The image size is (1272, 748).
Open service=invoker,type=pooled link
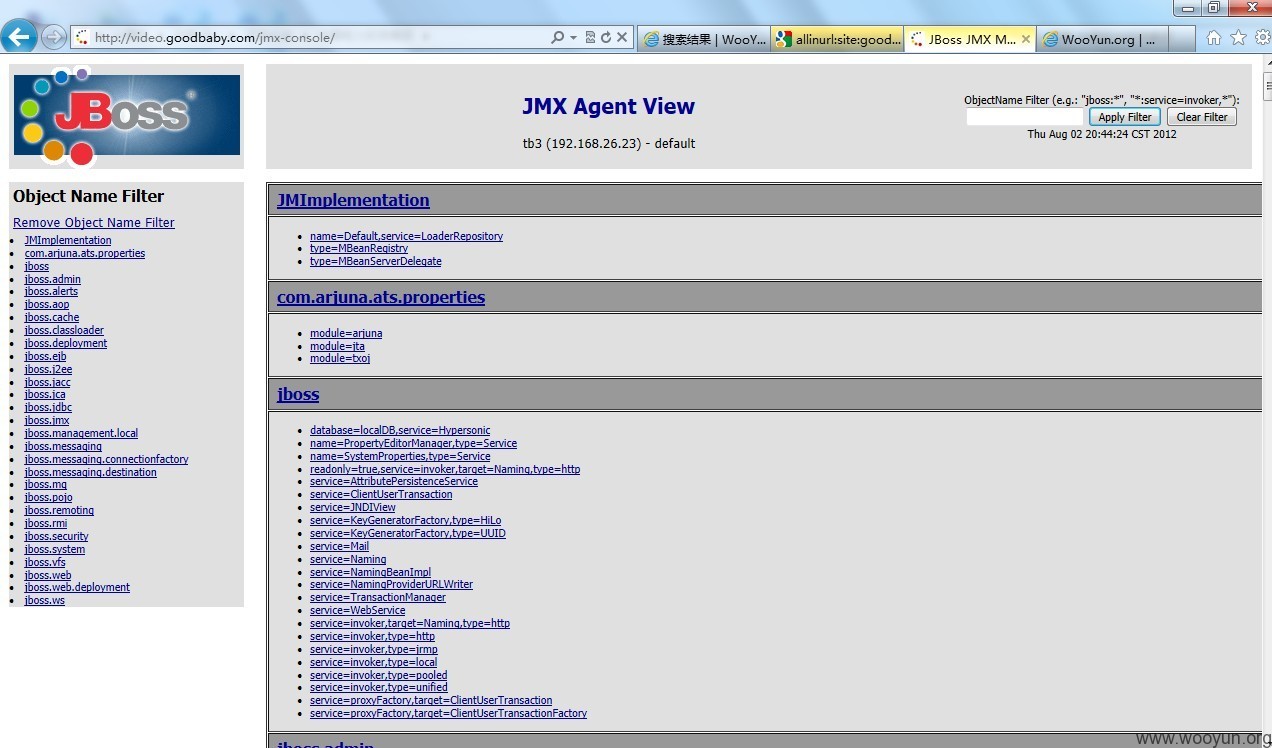tap(378, 675)
